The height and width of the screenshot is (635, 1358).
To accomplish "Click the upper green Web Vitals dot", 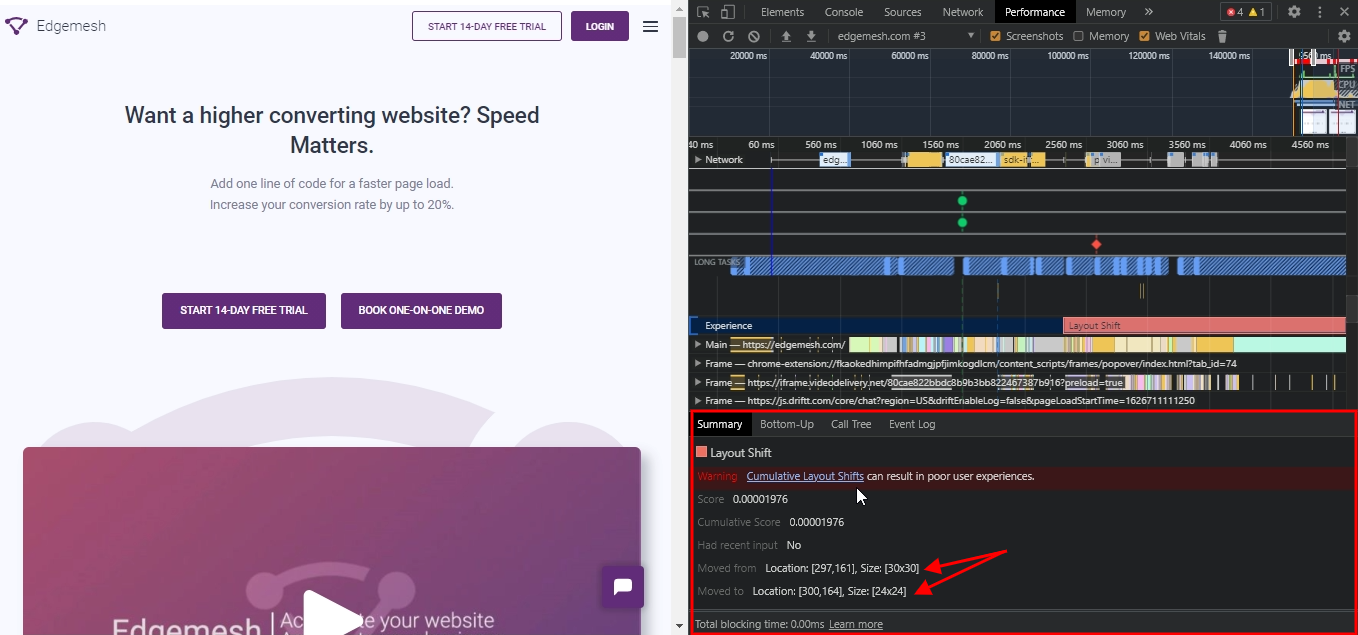I will 962,201.
